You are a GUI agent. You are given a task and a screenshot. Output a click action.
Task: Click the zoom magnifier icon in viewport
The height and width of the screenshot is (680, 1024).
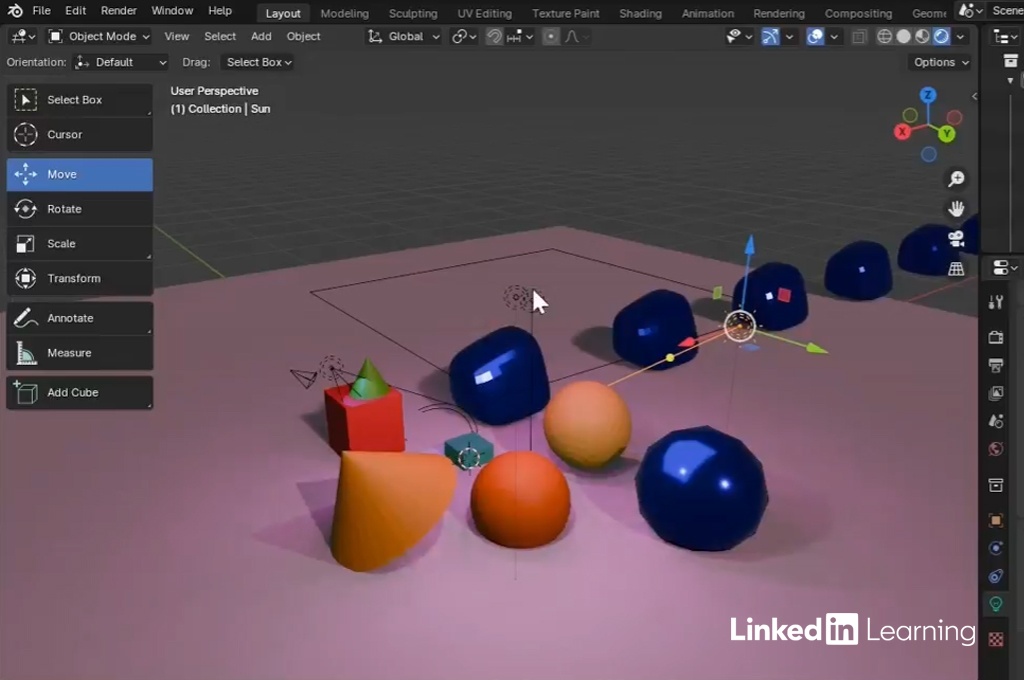coord(956,178)
